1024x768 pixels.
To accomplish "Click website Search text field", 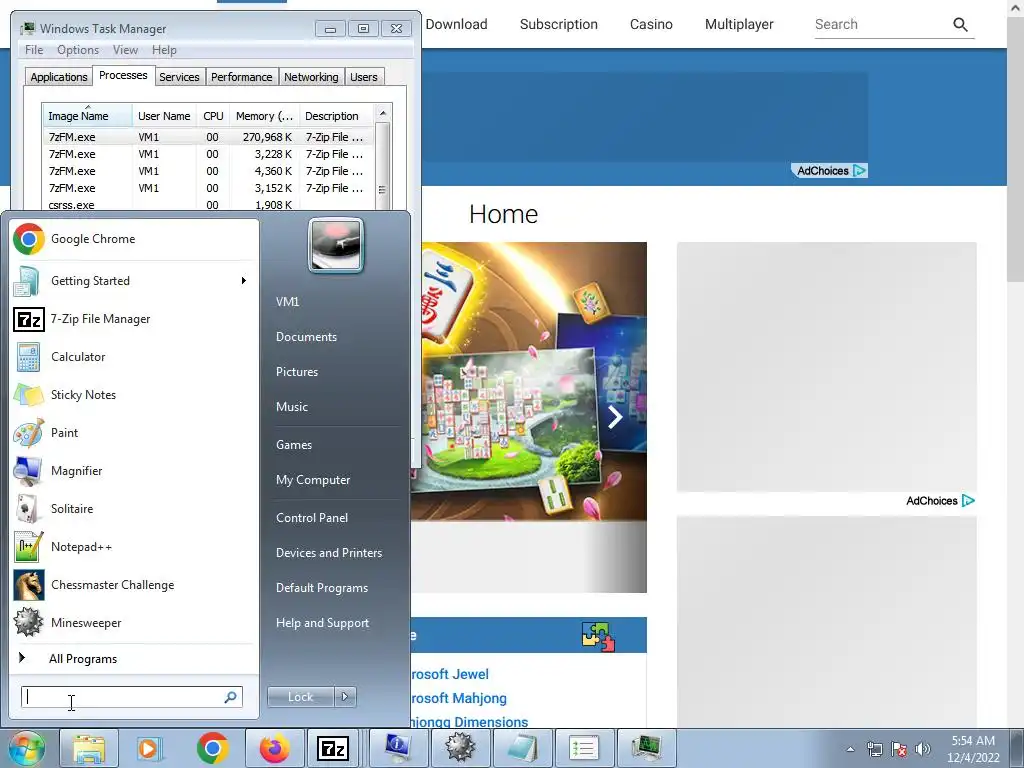I will (x=880, y=25).
